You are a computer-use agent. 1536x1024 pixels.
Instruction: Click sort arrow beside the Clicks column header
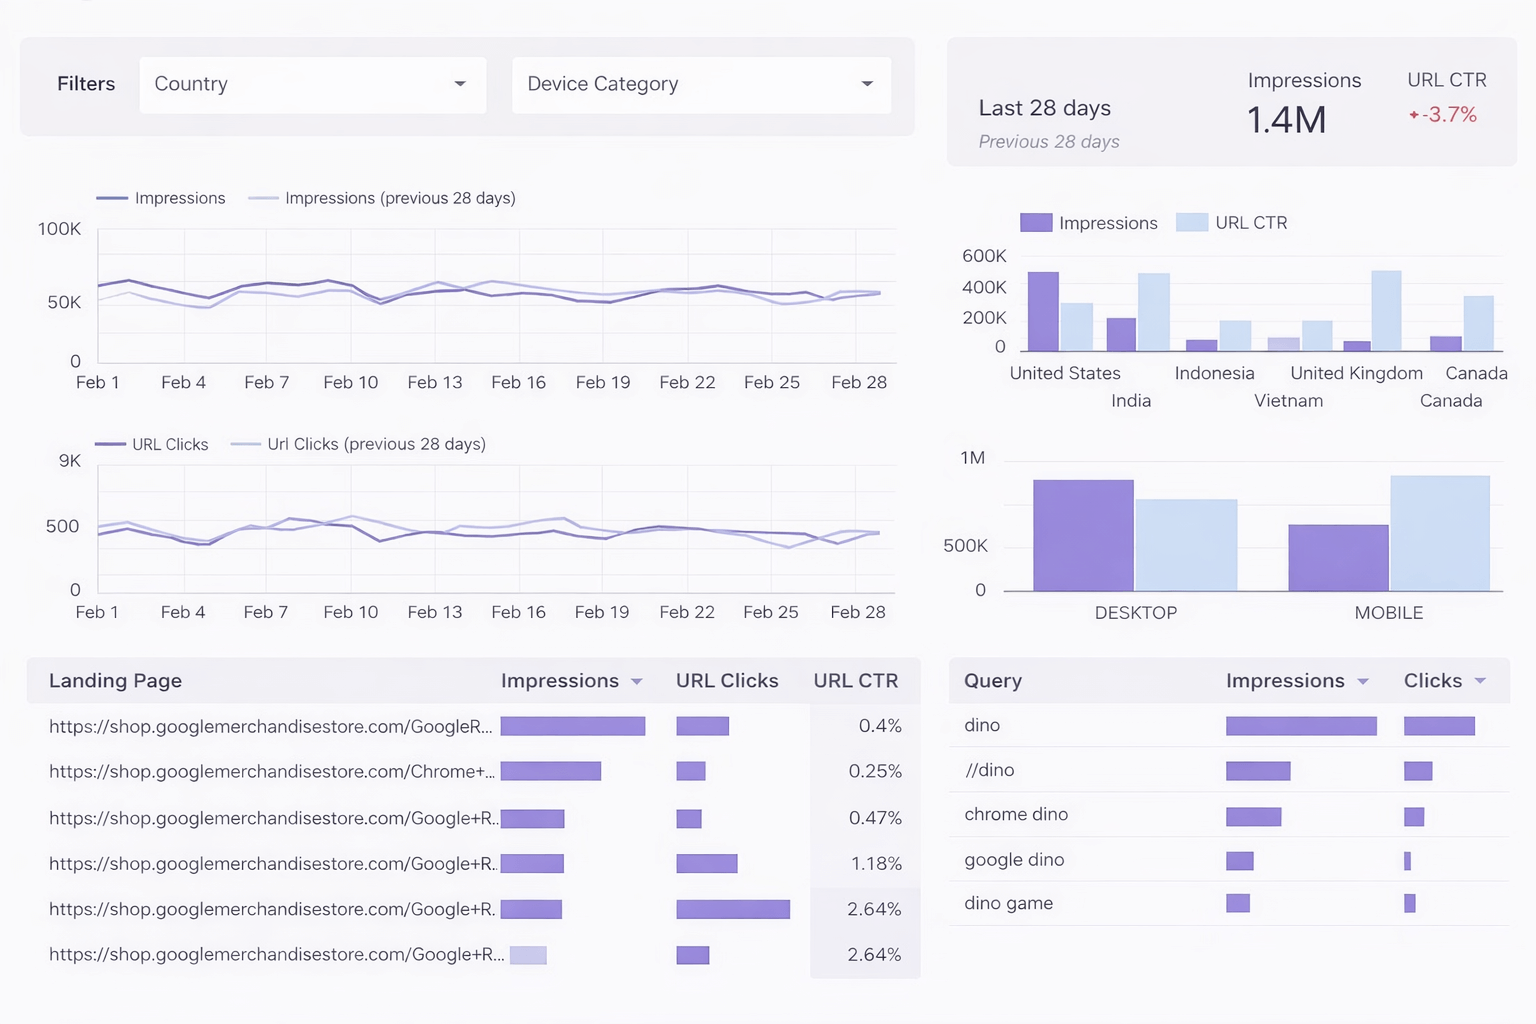[1480, 681]
